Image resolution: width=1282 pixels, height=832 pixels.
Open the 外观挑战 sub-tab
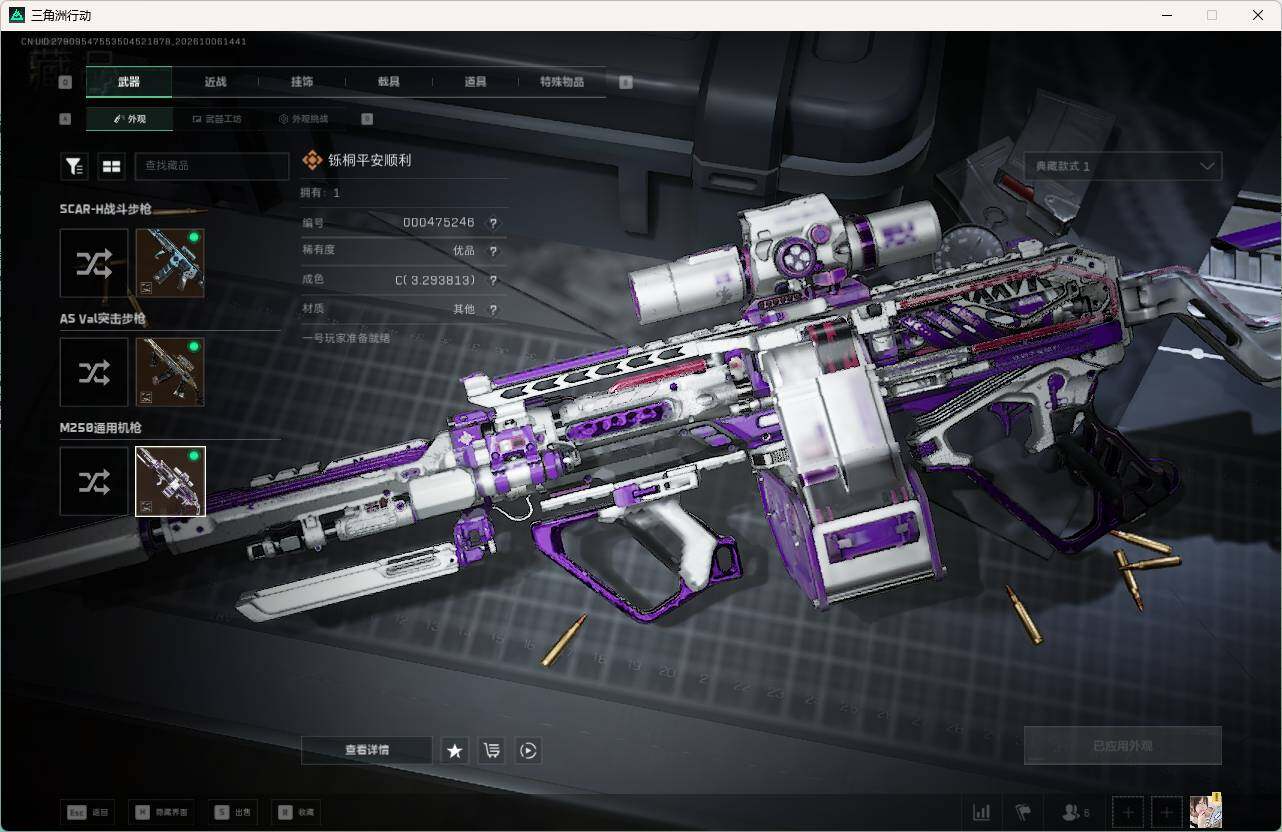click(x=304, y=119)
